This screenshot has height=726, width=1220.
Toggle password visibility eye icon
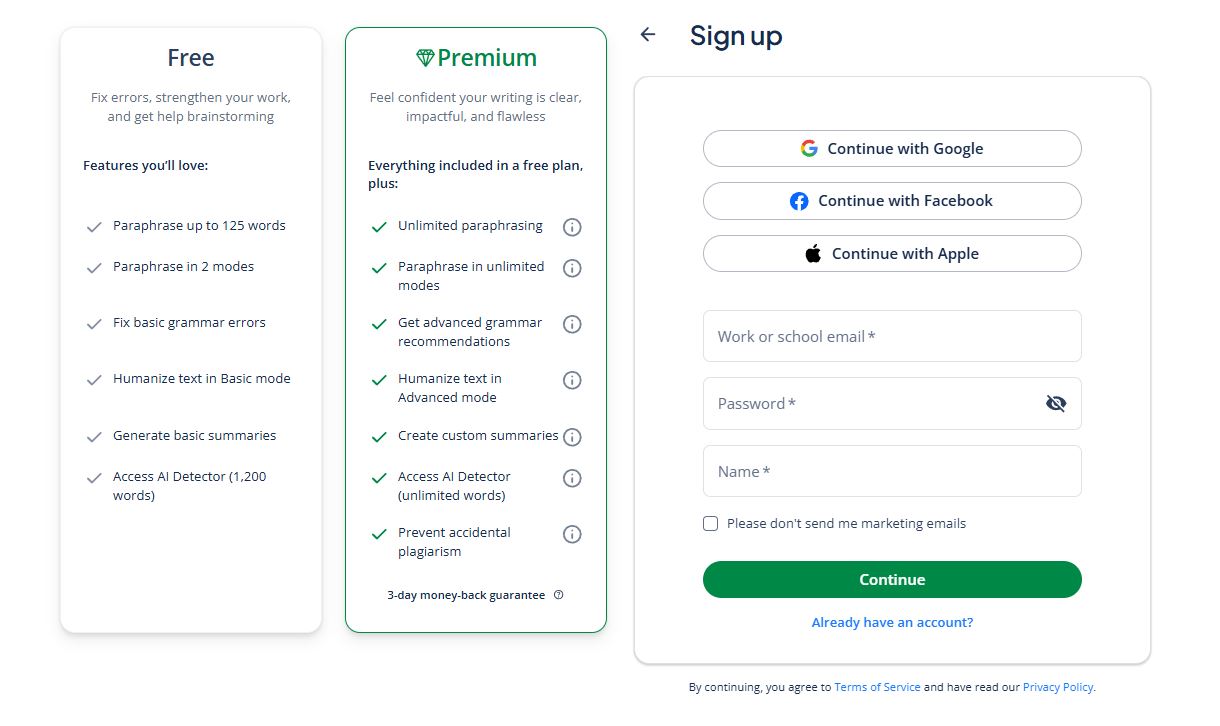click(1056, 404)
